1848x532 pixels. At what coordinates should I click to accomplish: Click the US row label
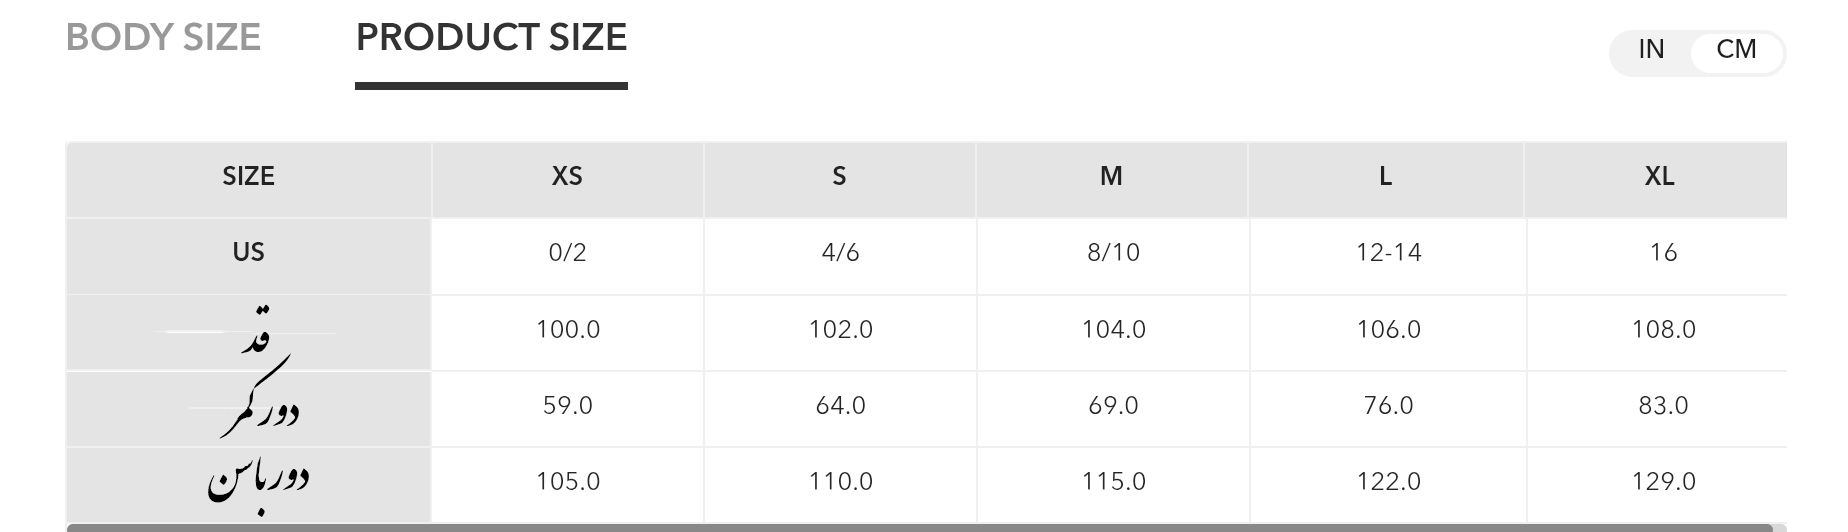pos(248,252)
